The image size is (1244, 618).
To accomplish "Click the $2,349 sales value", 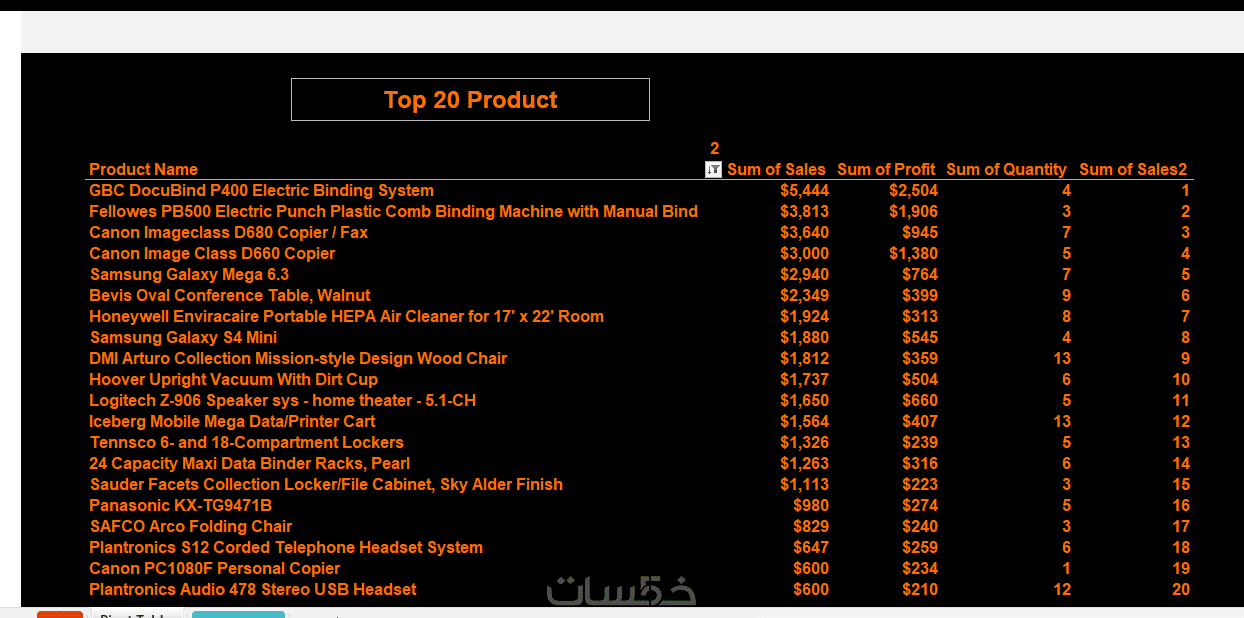I will point(804,296).
